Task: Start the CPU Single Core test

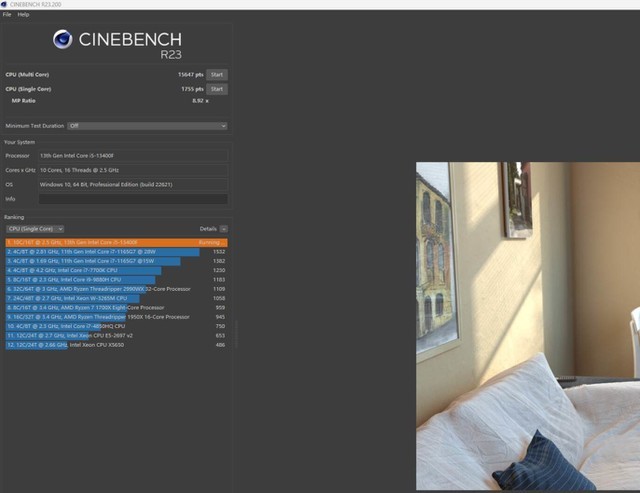Action: [x=217, y=89]
